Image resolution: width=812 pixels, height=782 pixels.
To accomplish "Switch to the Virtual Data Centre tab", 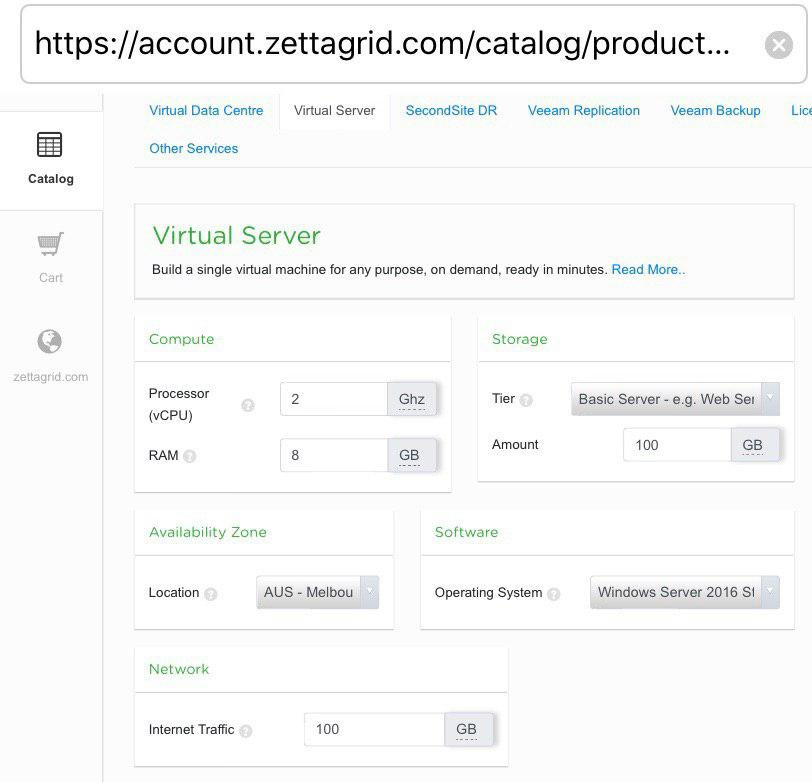I will click(x=206, y=111).
